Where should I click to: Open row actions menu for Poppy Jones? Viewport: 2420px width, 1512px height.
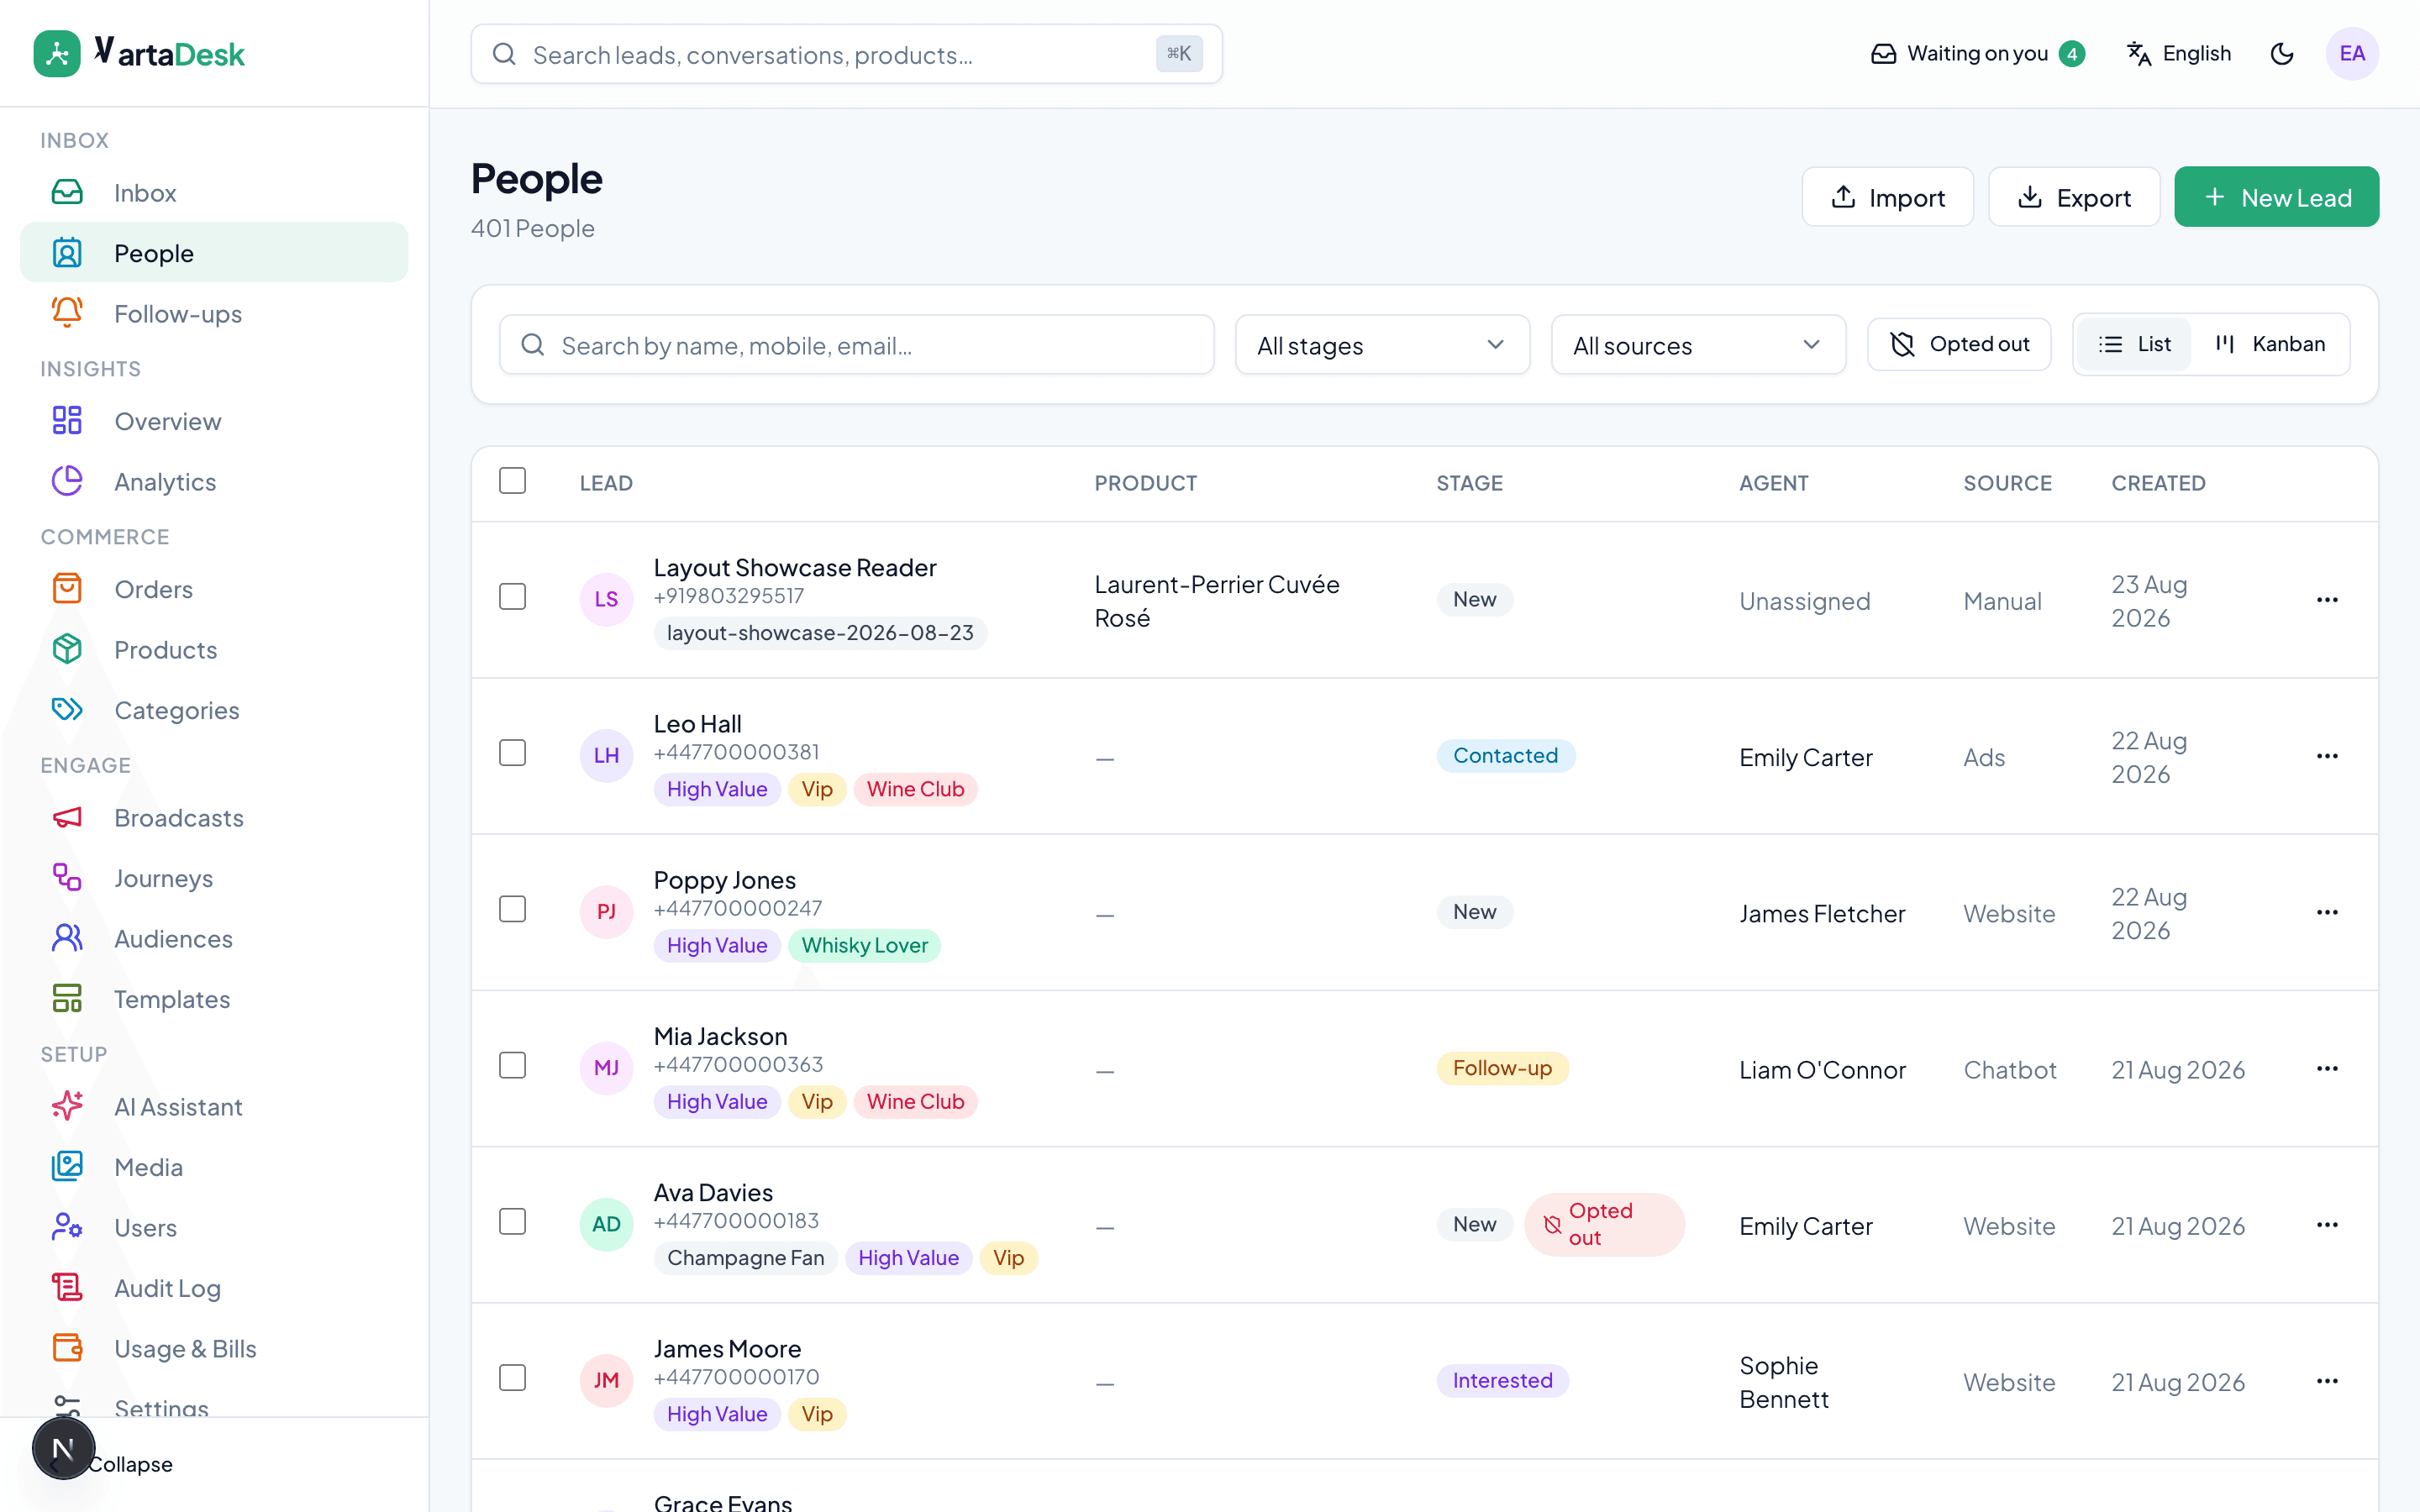[x=2327, y=912]
